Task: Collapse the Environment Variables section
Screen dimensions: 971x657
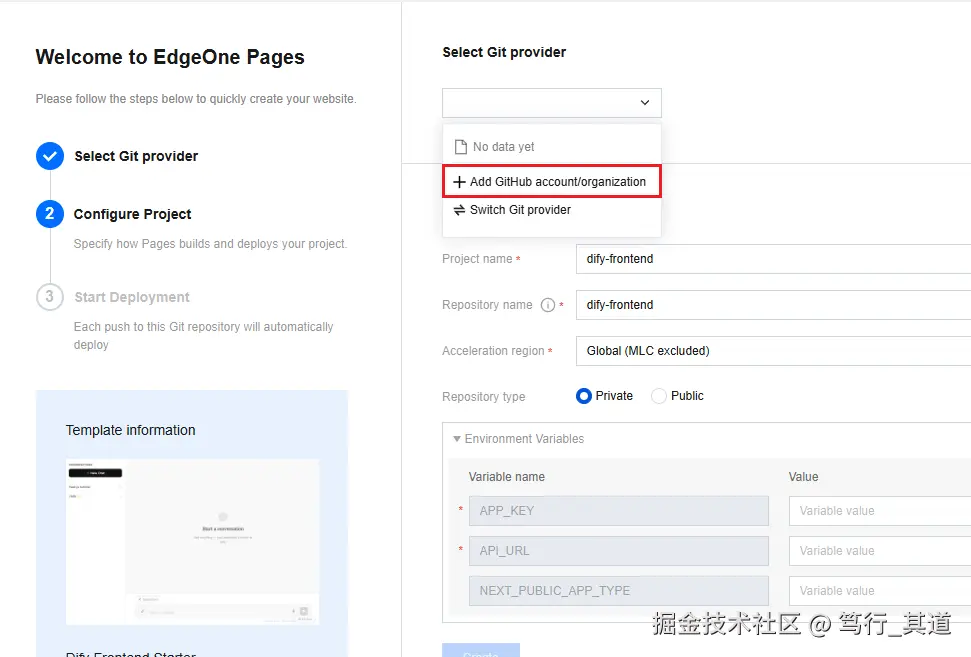Action: click(x=457, y=438)
